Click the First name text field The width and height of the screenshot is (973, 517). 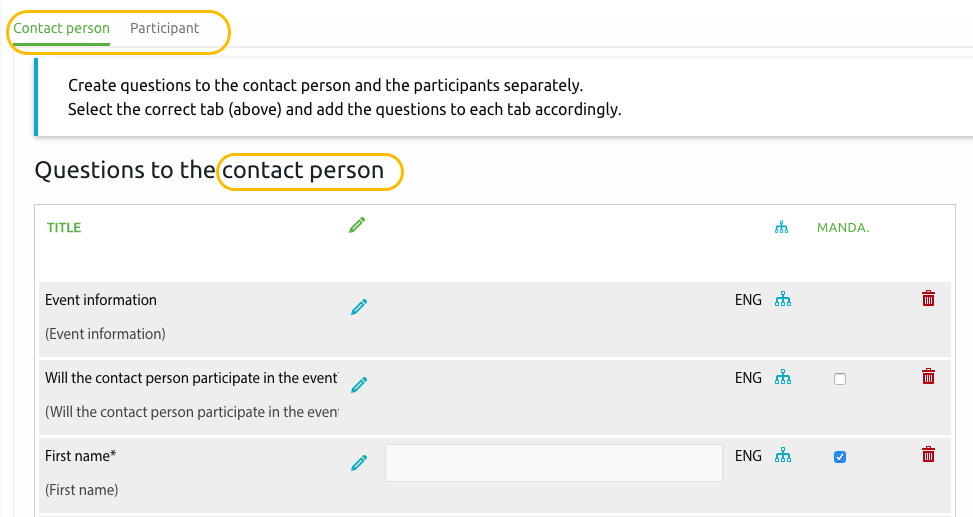554,463
